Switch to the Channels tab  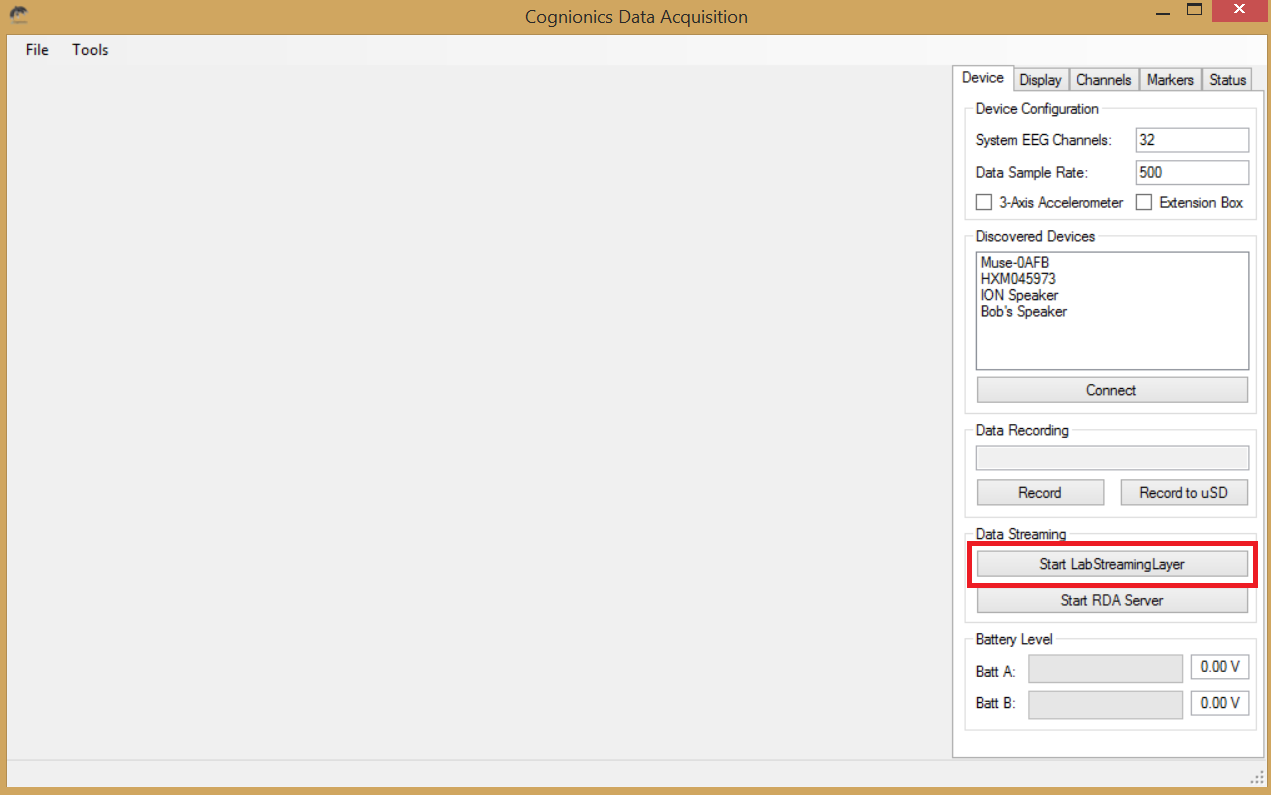coord(1104,80)
